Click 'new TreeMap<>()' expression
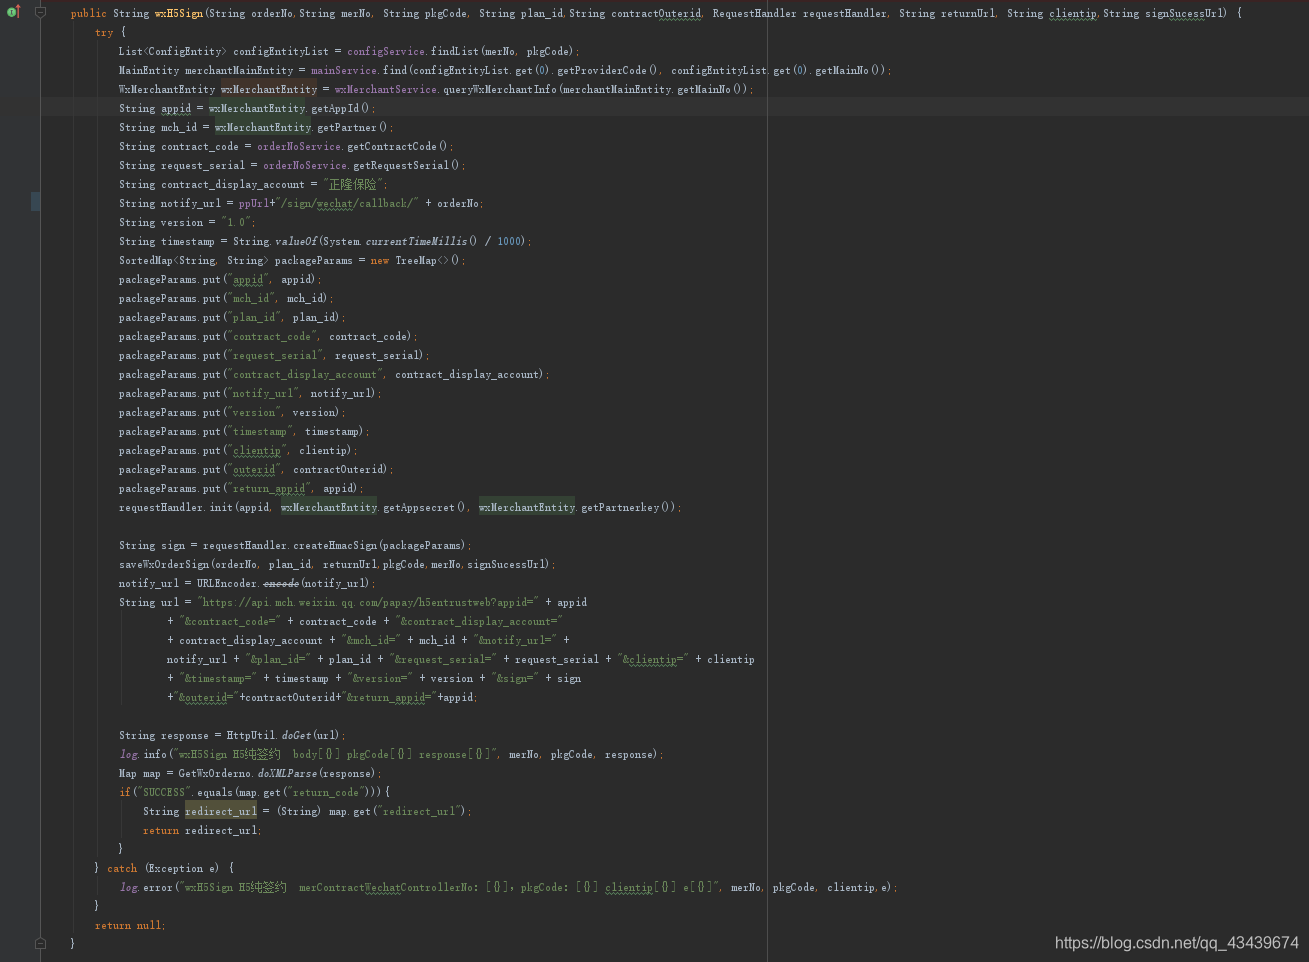 [415, 260]
